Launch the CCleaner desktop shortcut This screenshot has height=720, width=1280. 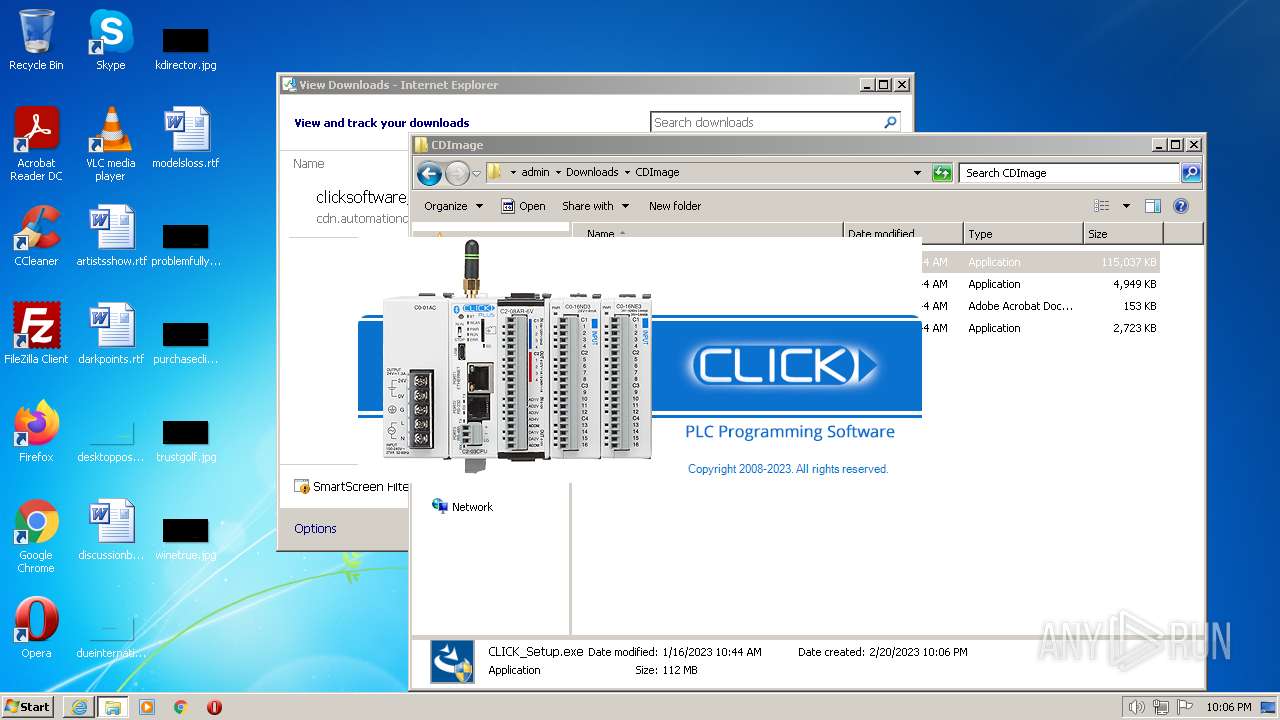click(36, 236)
